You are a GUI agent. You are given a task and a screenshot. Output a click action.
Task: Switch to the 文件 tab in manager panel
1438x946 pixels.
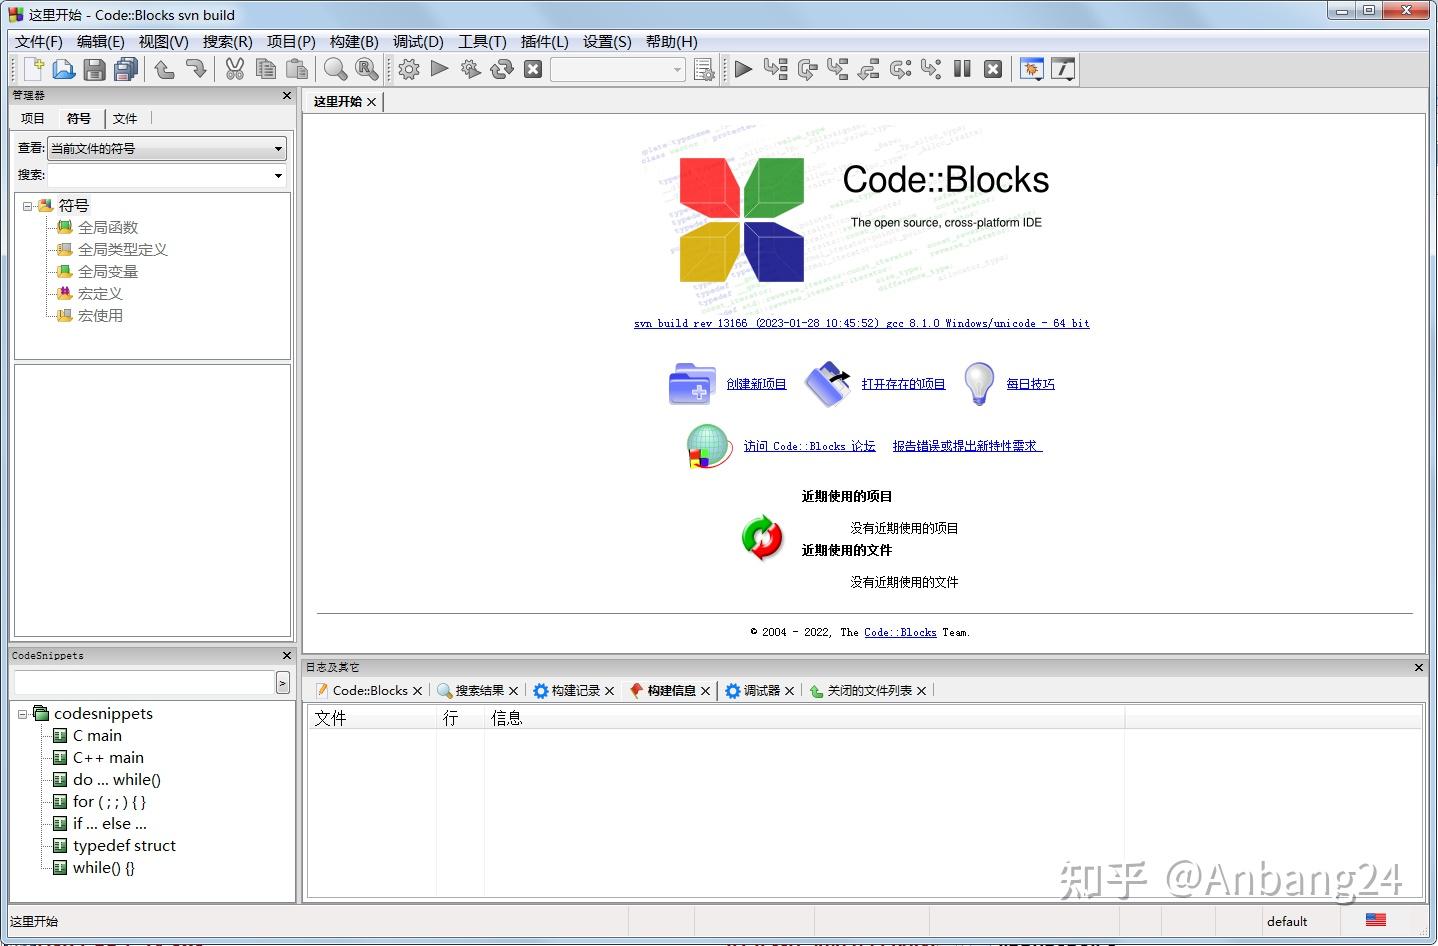pos(125,118)
